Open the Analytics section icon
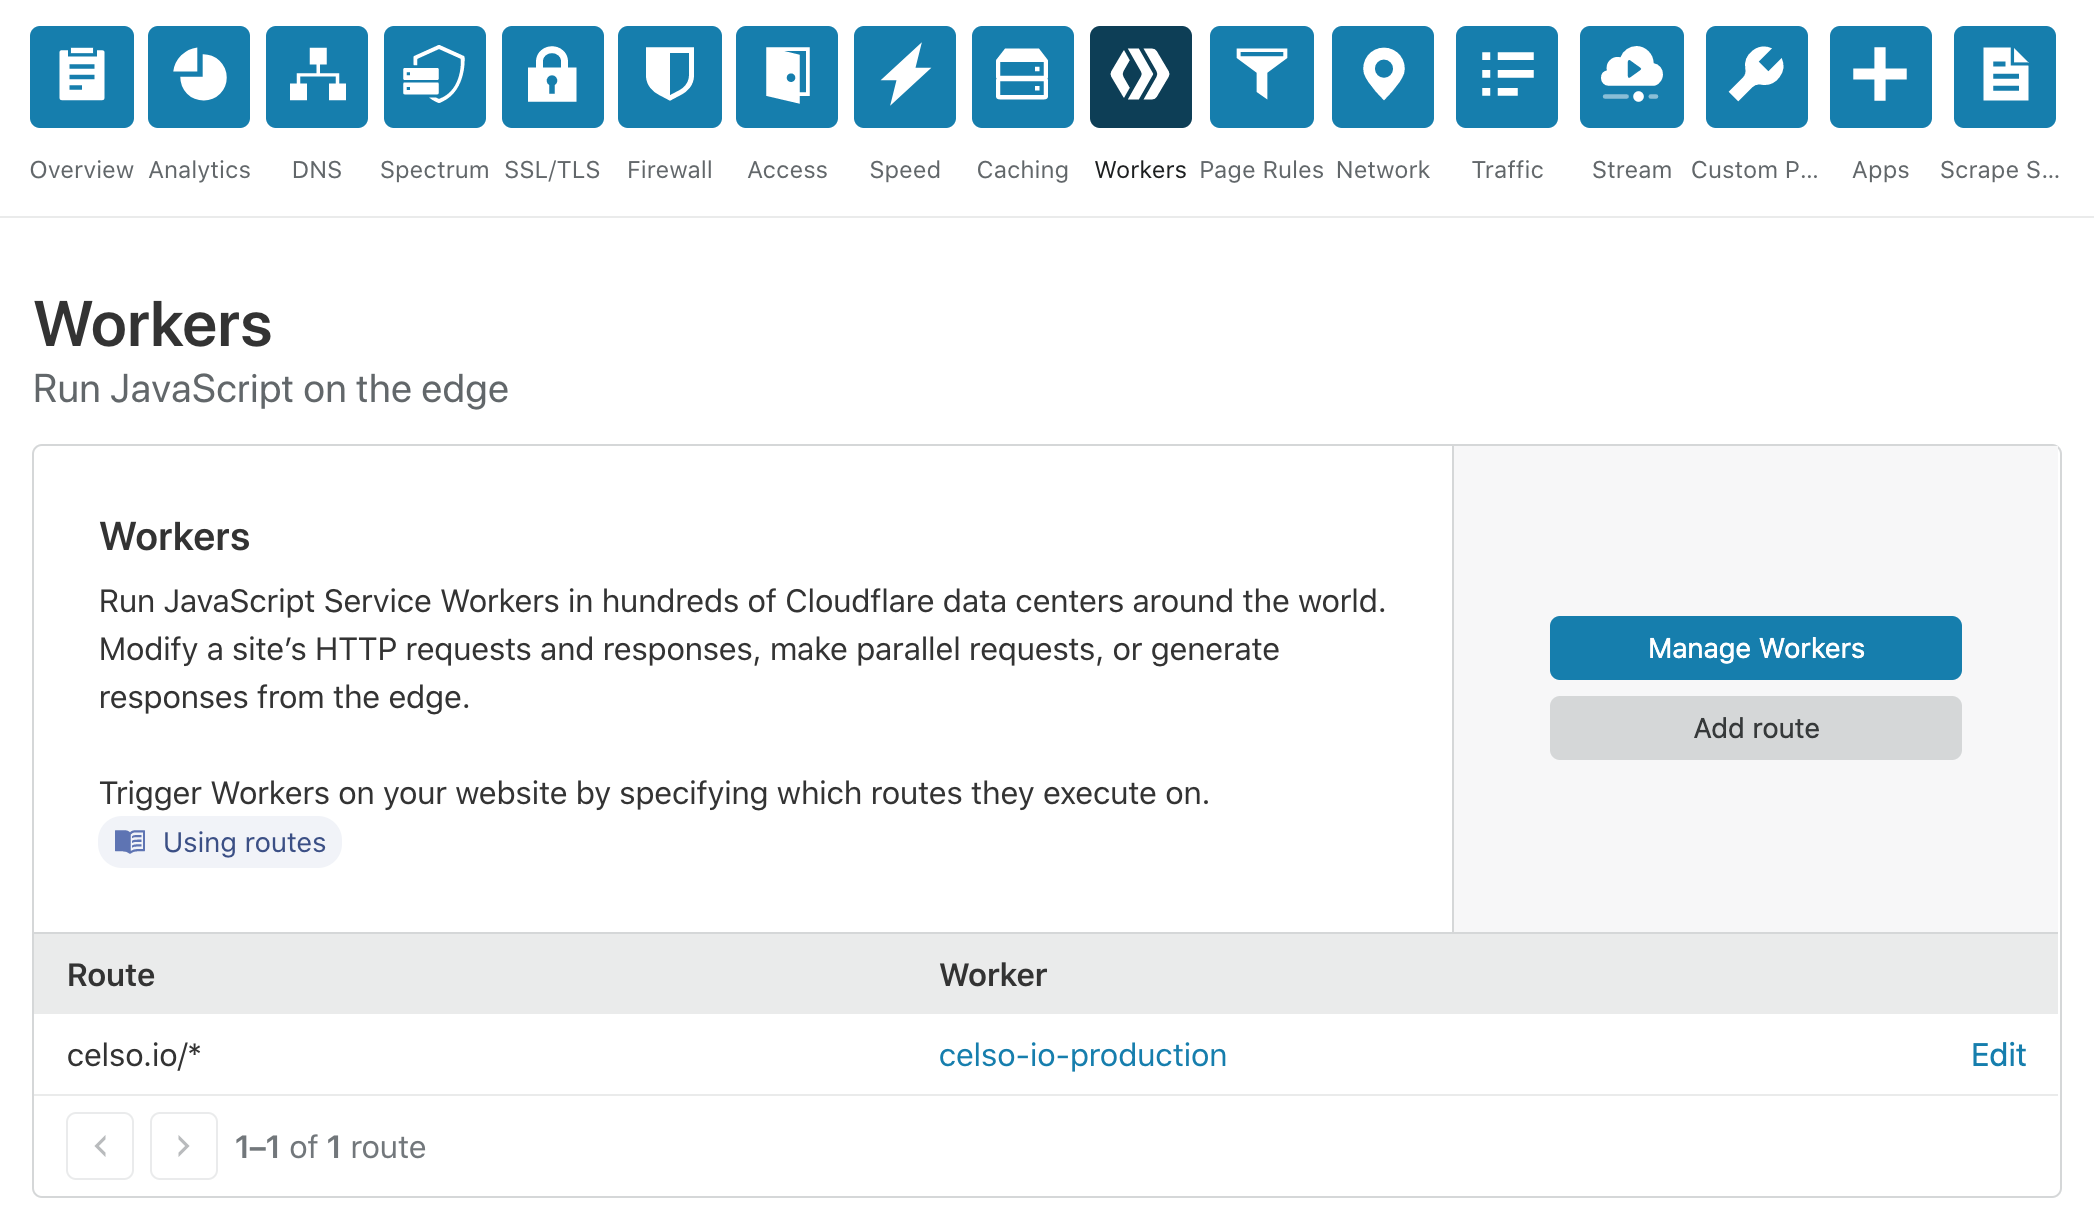Image resolution: width=2094 pixels, height=1222 pixels. click(198, 76)
